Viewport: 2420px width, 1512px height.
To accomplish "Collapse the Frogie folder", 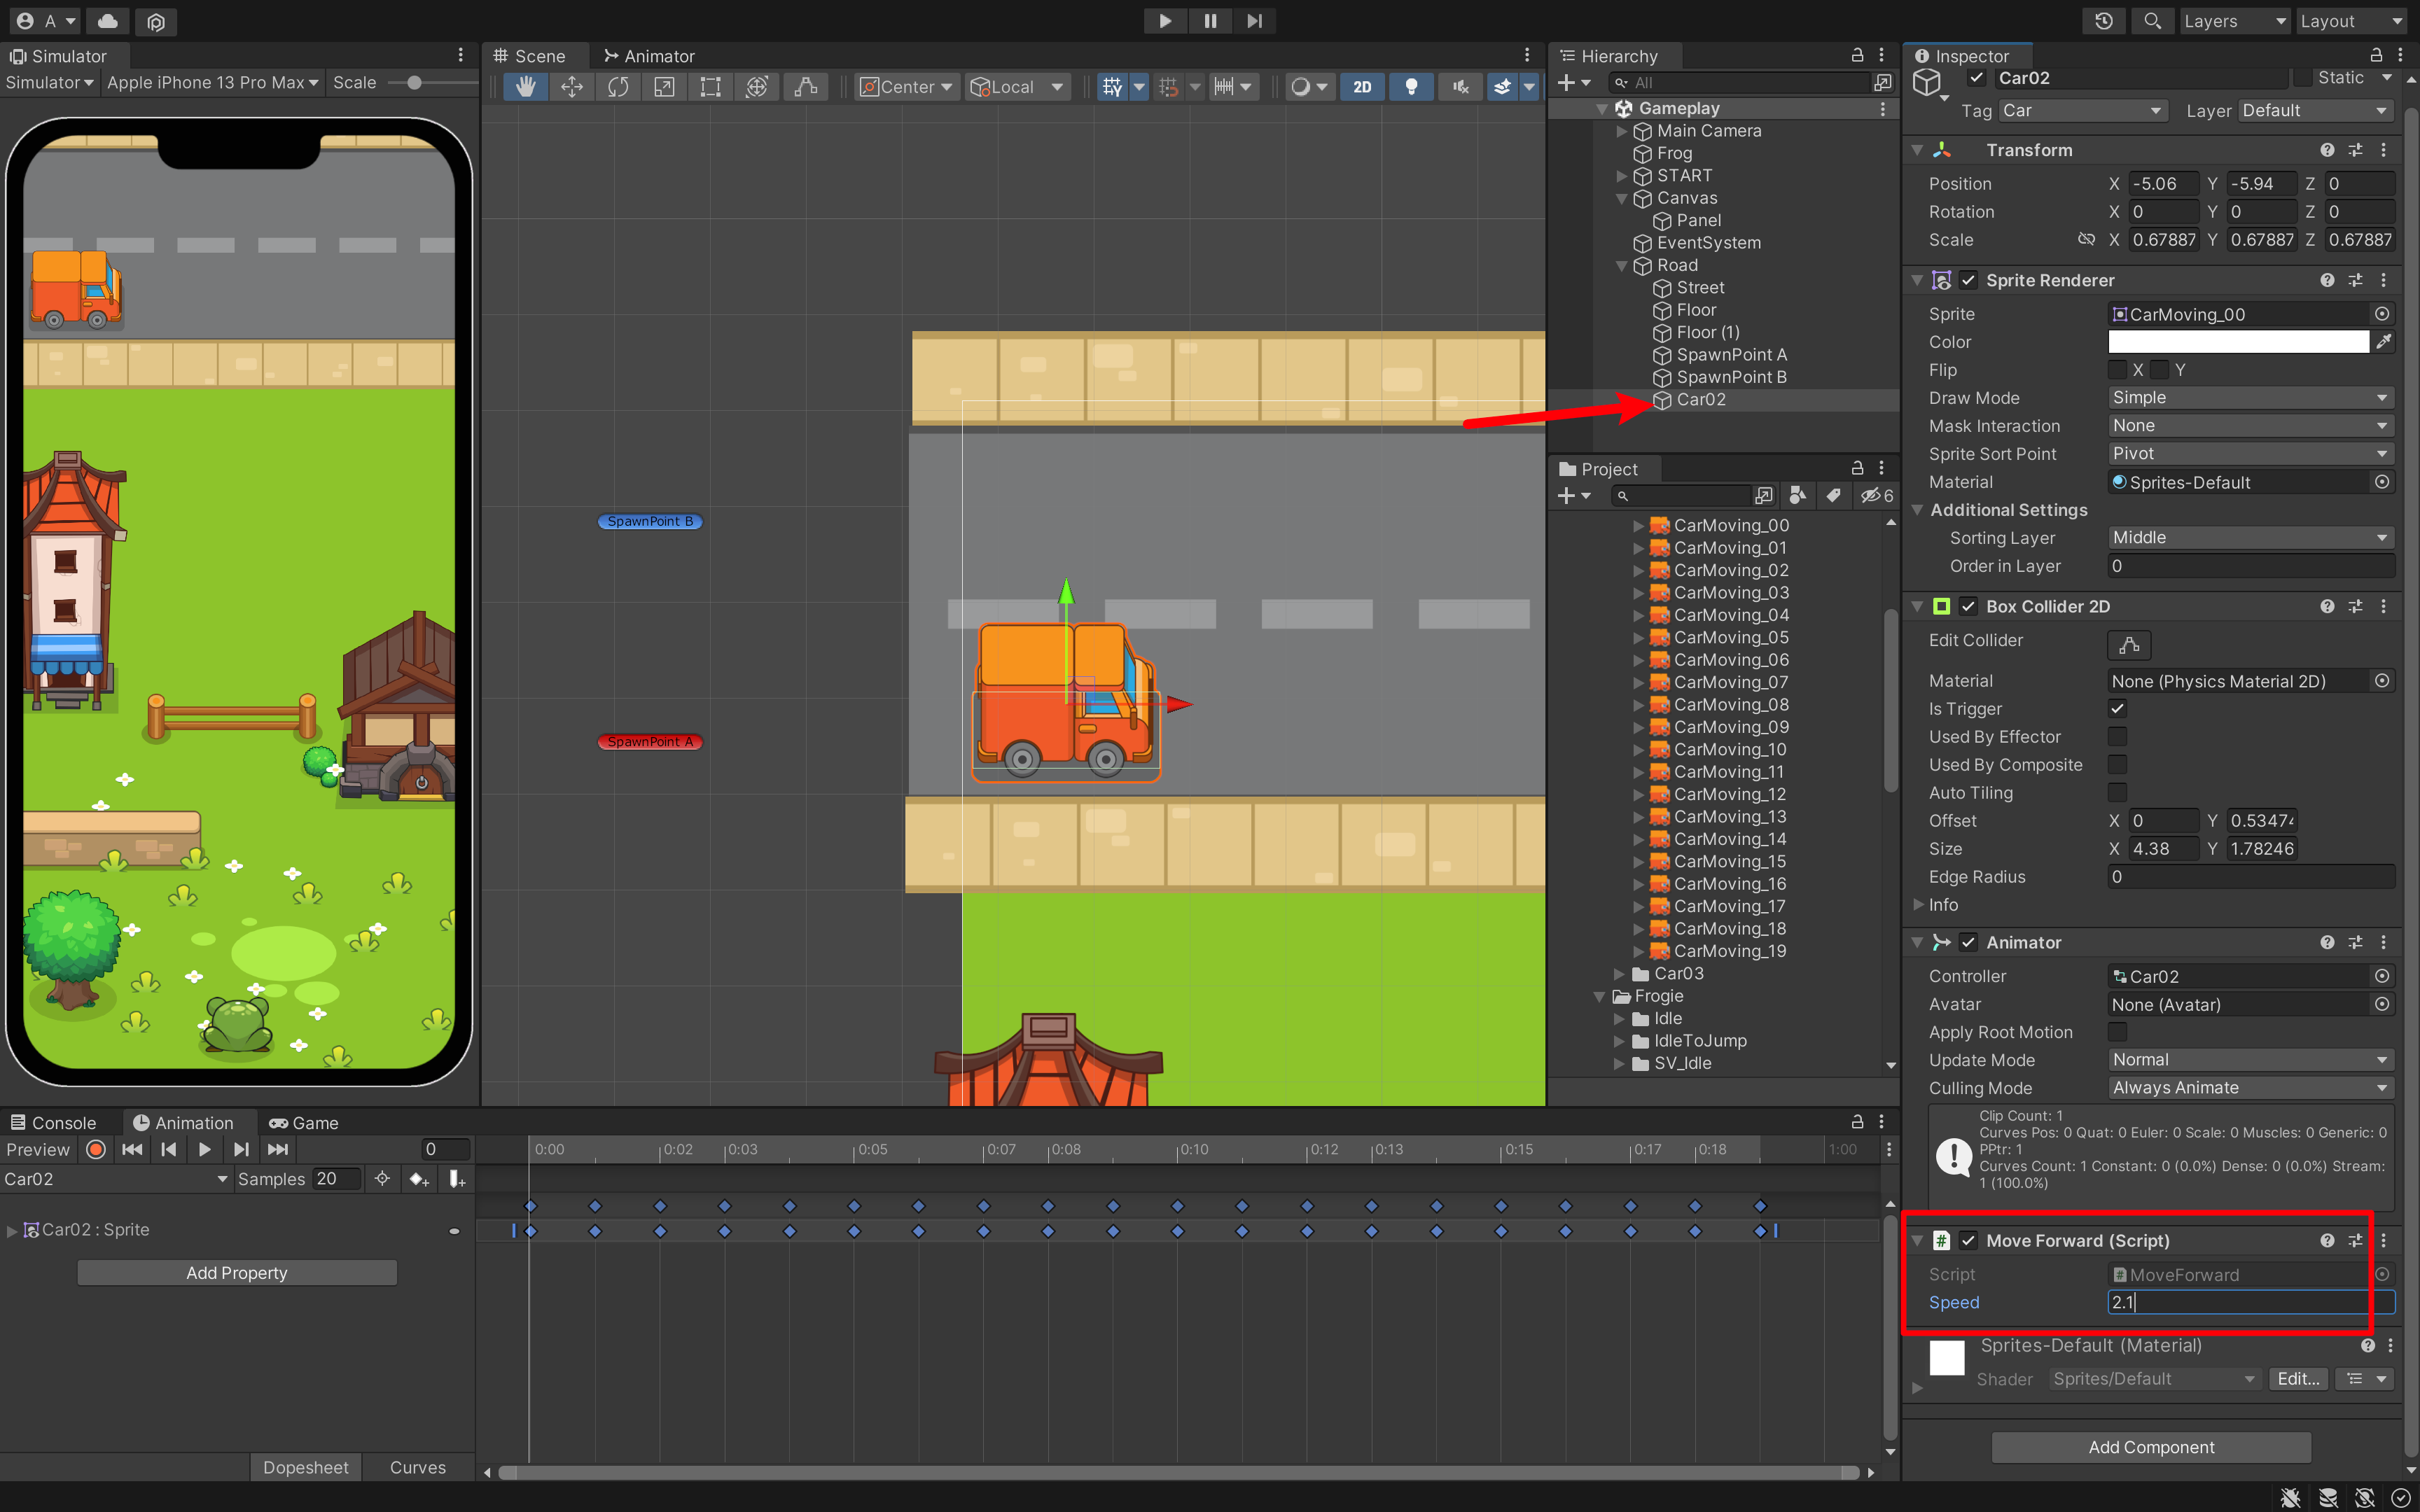I will [1600, 996].
